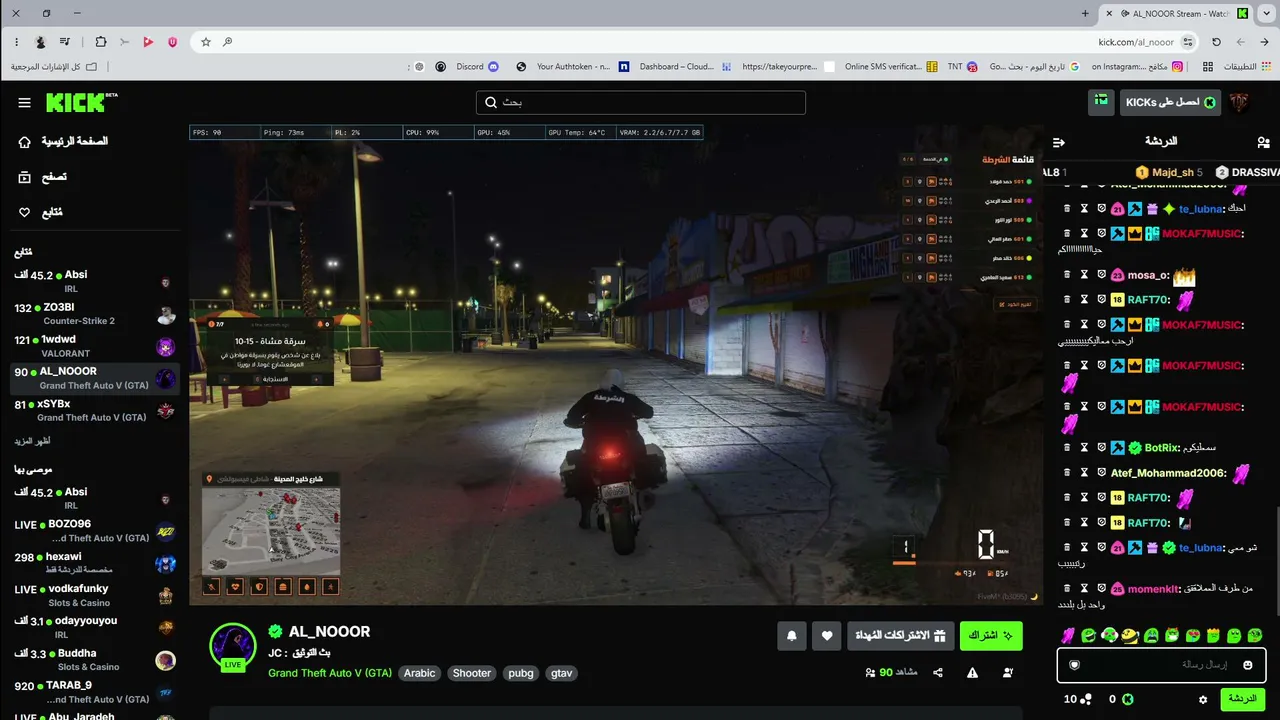Bookmark this page with the star icon

pos(206,42)
